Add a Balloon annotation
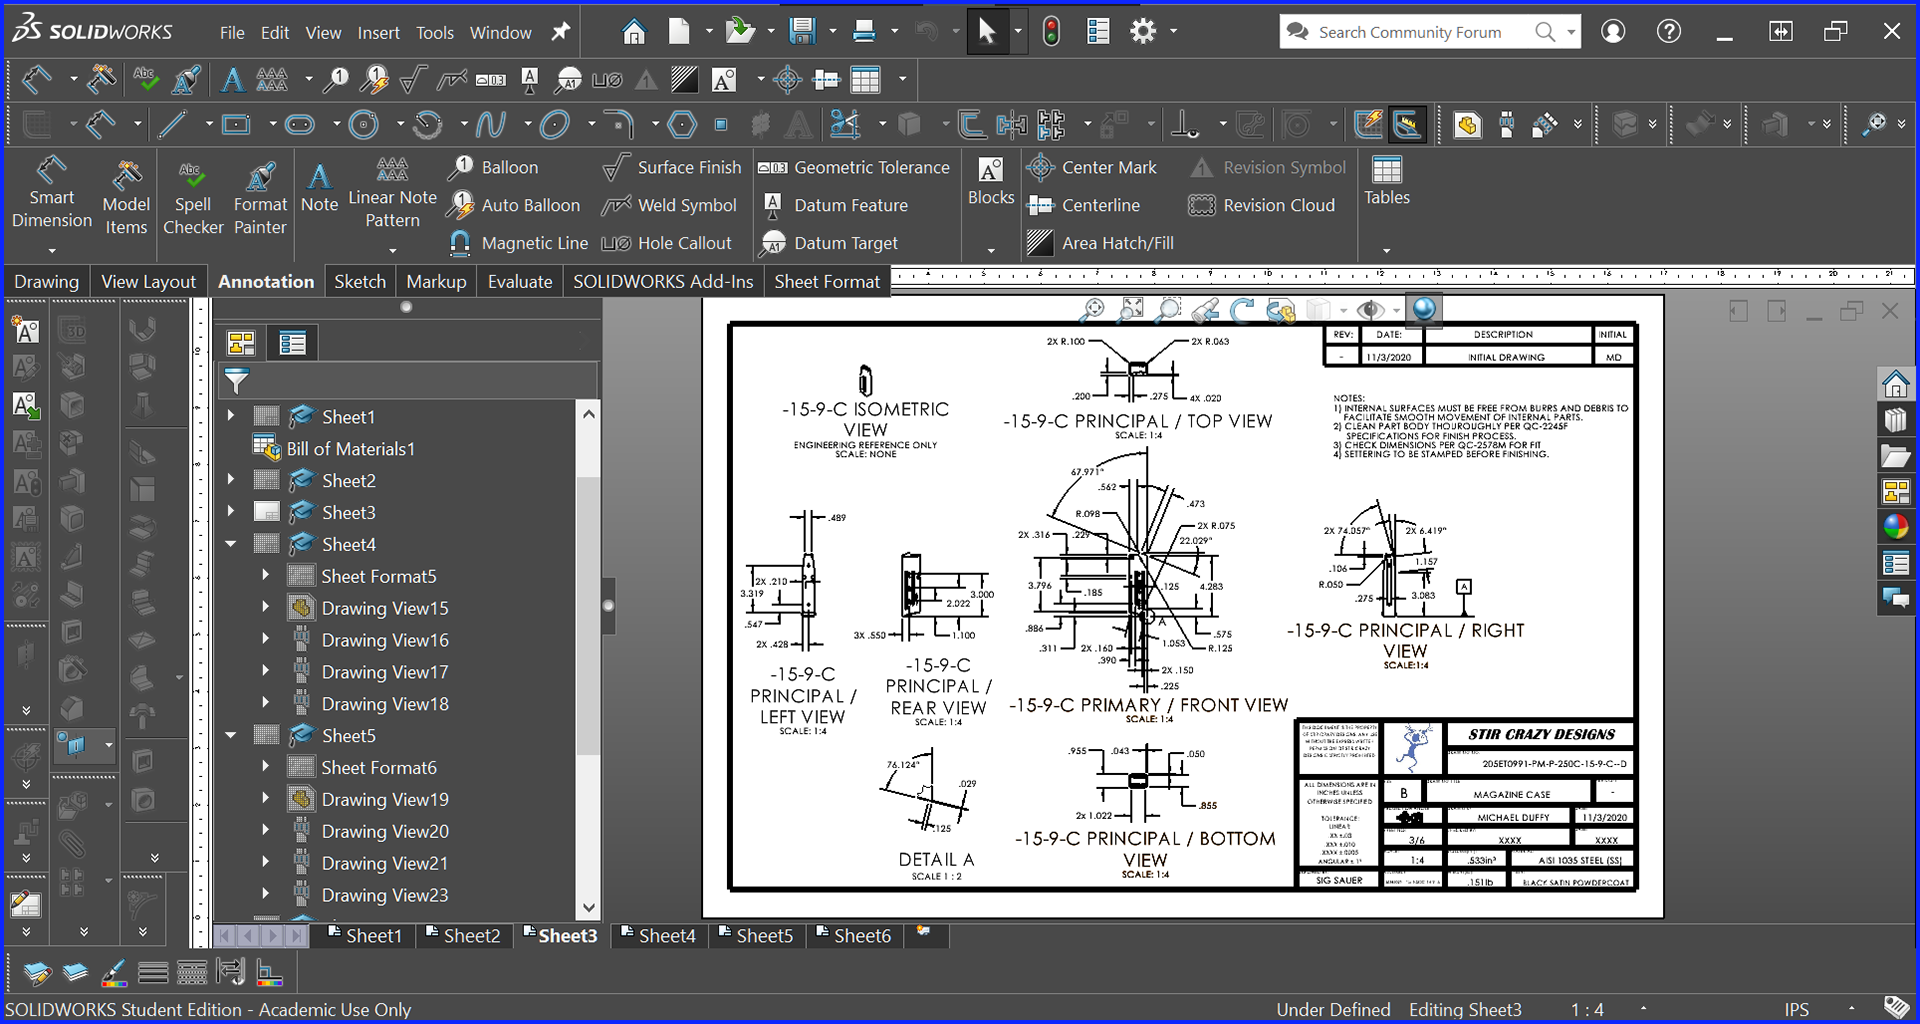The height and width of the screenshot is (1024, 1920). tap(493, 167)
